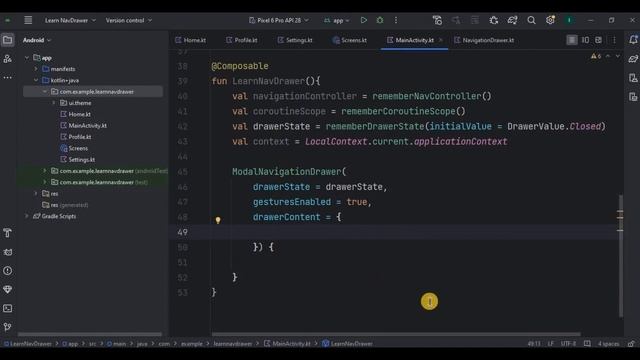
Task: Click the lightbulb intention action on line 48
Action: [218, 220]
